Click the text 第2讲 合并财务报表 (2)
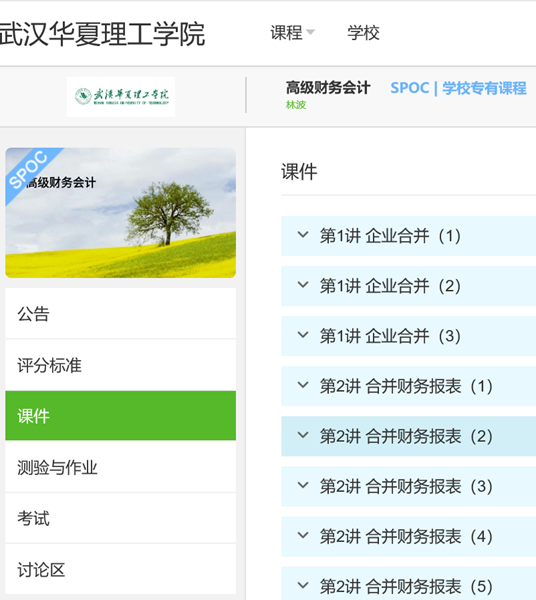The height and width of the screenshot is (600, 536). (x=406, y=436)
